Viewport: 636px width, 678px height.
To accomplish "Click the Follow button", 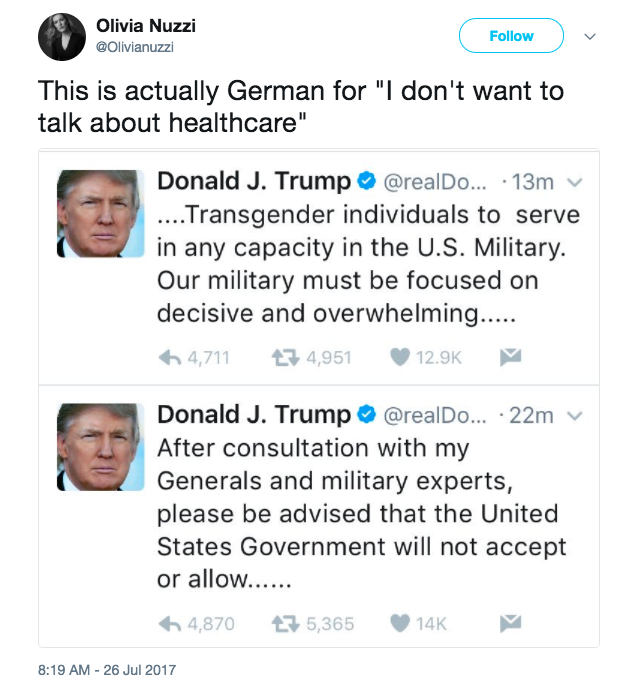I will click(511, 35).
